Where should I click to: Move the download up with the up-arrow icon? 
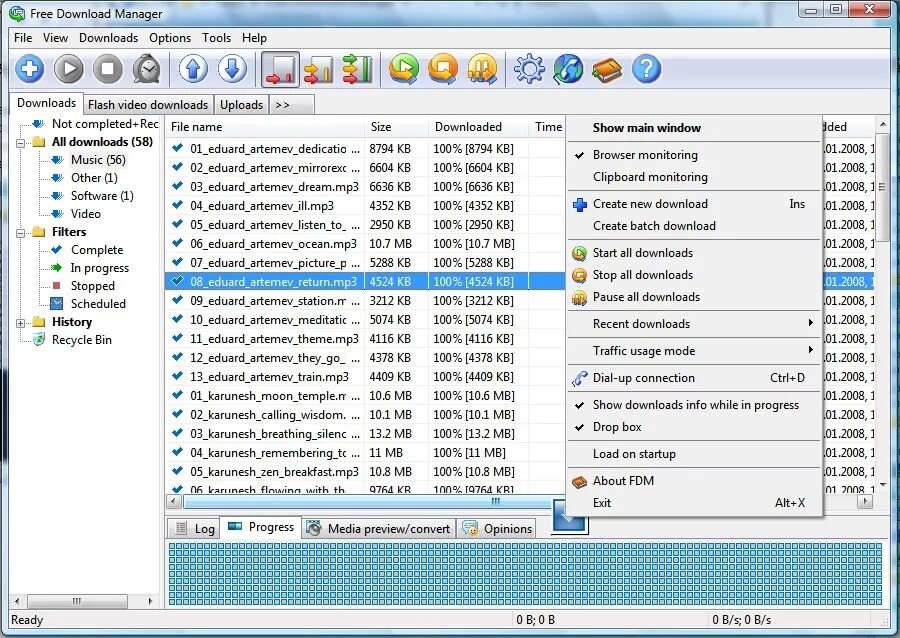click(x=193, y=69)
